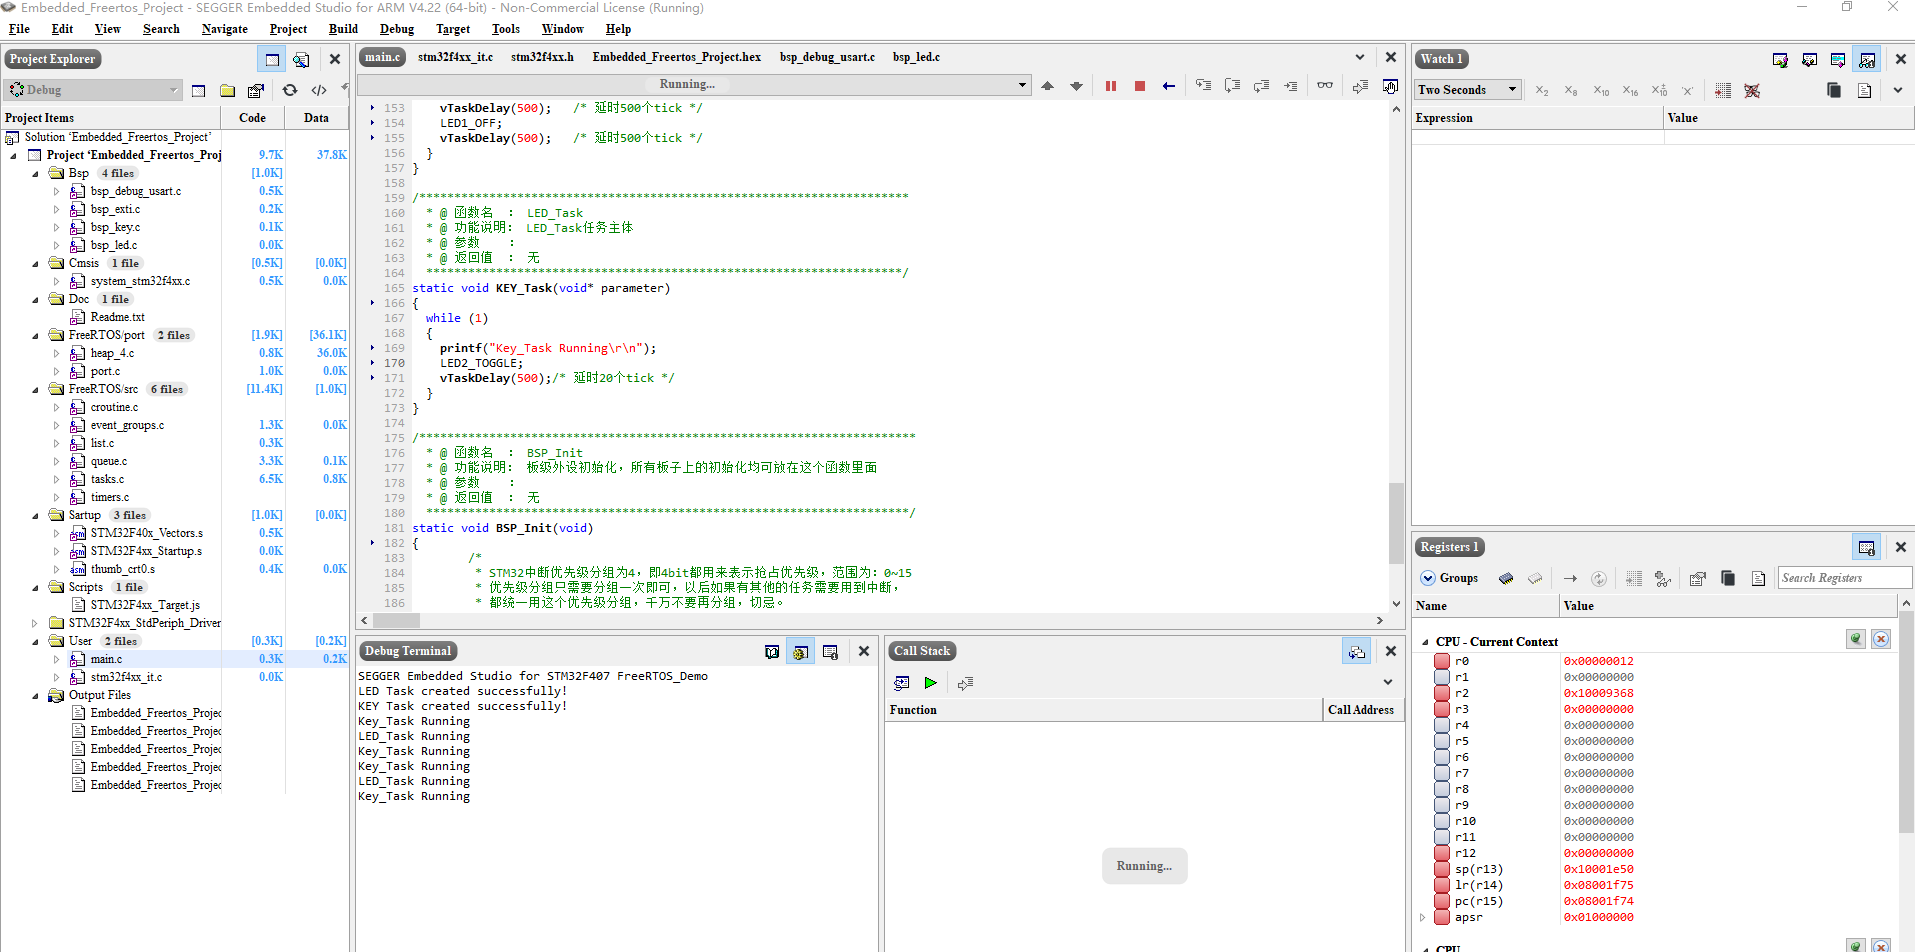Open the Target menu

point(453,29)
